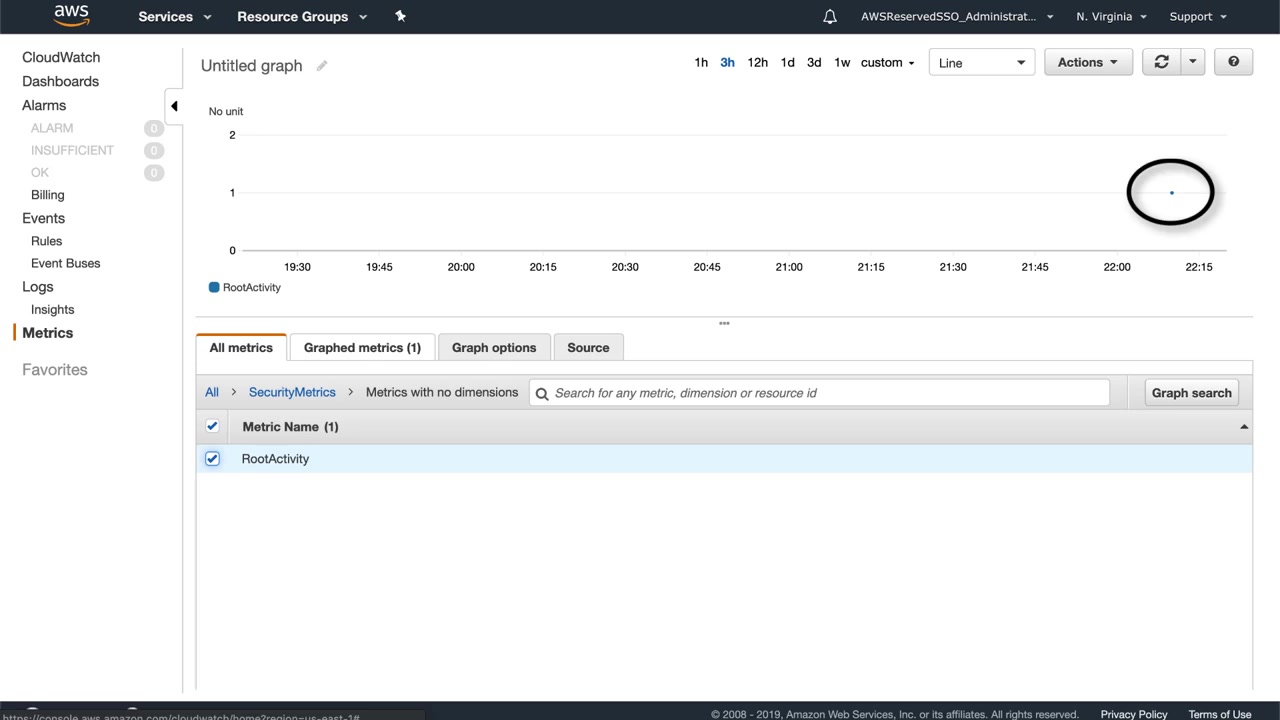
Task: Focus the metric search input field
Action: pyautogui.click(x=819, y=393)
